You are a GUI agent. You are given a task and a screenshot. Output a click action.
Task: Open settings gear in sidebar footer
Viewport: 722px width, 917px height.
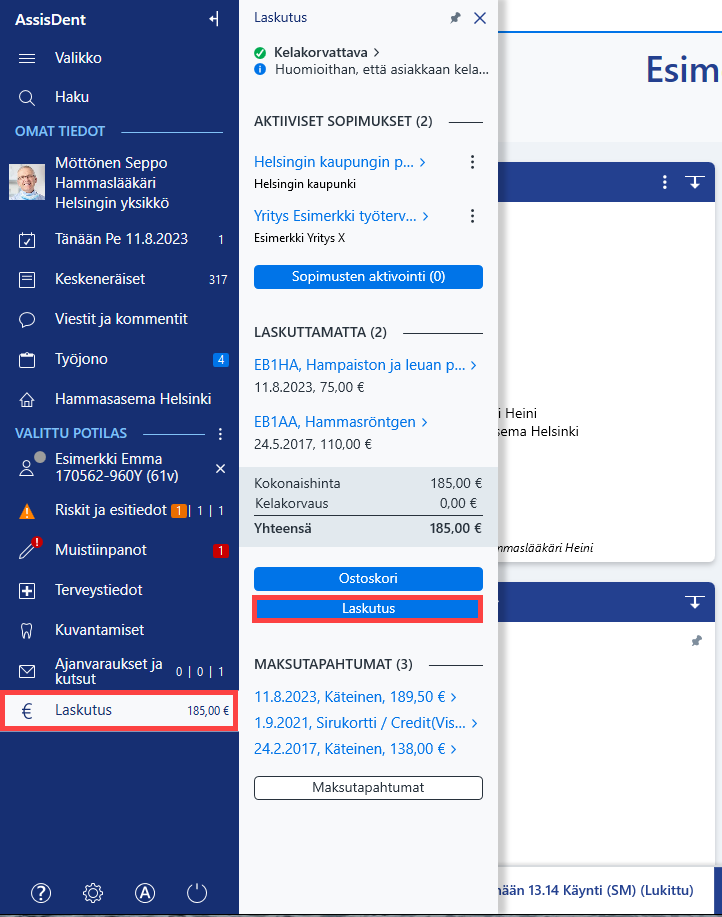(x=93, y=892)
